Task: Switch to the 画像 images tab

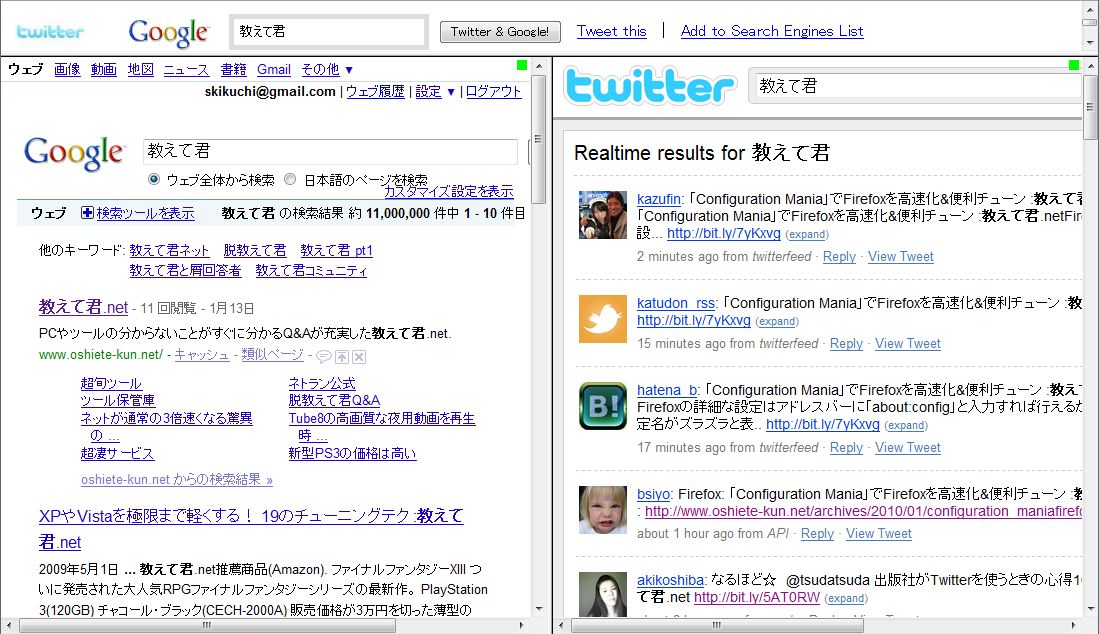Action: pos(67,69)
